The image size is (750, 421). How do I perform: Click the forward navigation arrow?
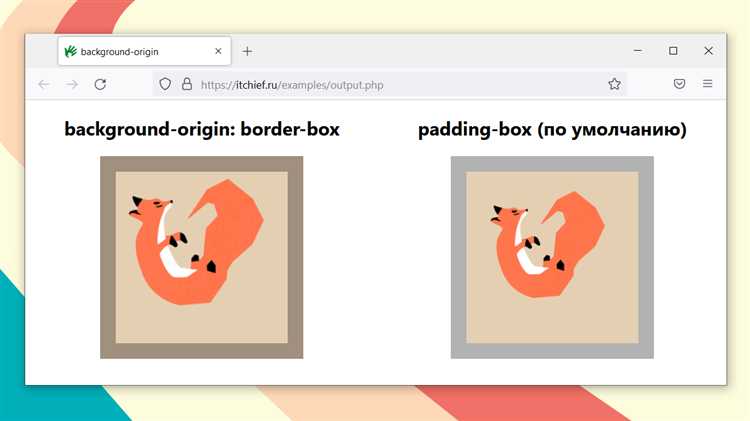coord(72,85)
